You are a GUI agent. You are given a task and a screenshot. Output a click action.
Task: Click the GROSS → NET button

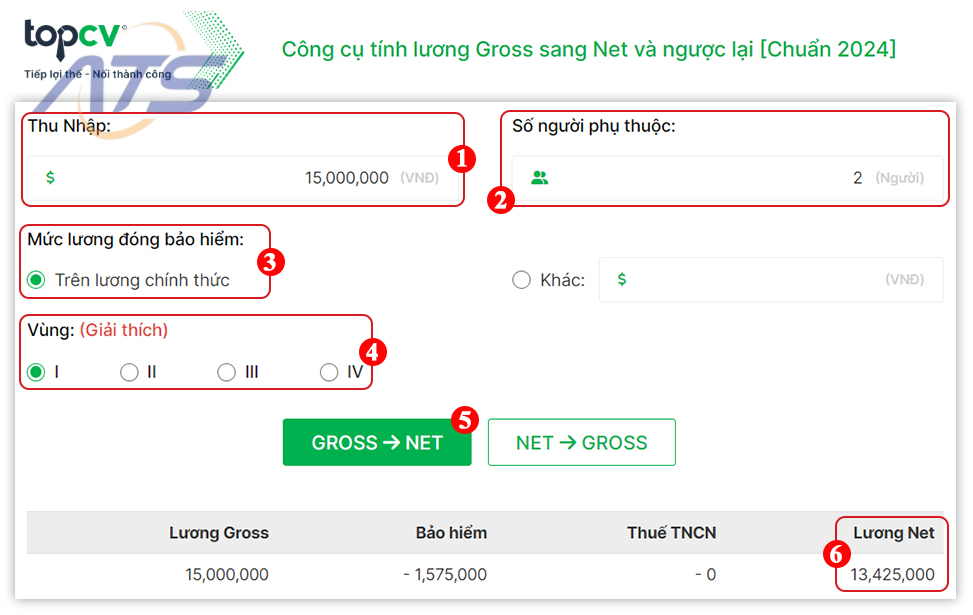pos(377,441)
